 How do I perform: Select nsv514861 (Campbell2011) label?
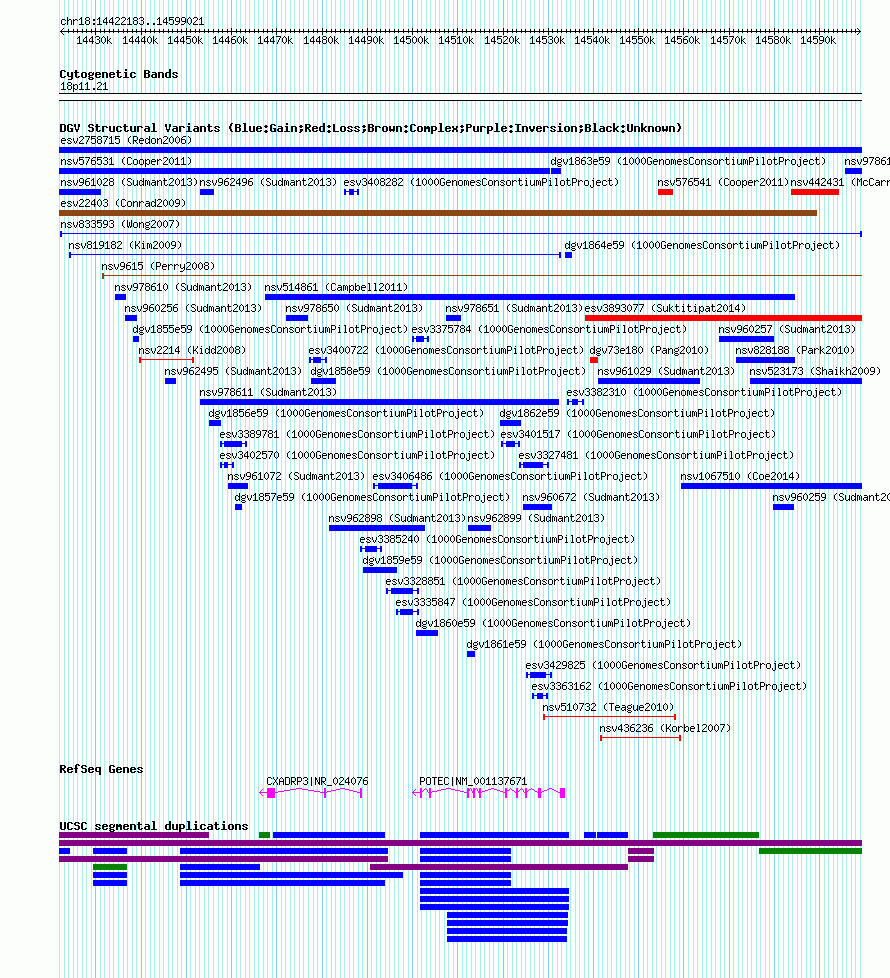[x=336, y=288]
